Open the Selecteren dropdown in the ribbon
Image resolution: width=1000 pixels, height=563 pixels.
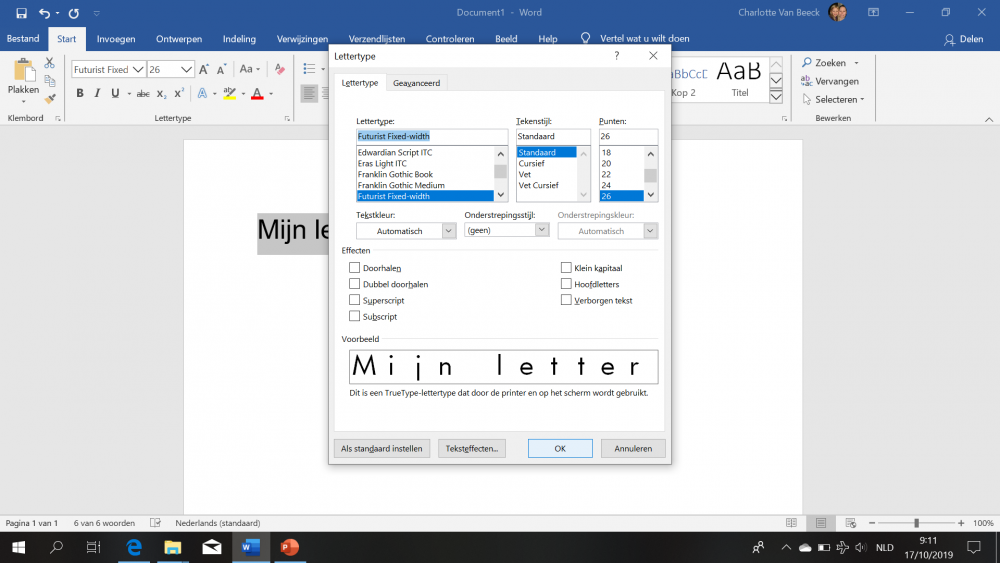click(833, 99)
